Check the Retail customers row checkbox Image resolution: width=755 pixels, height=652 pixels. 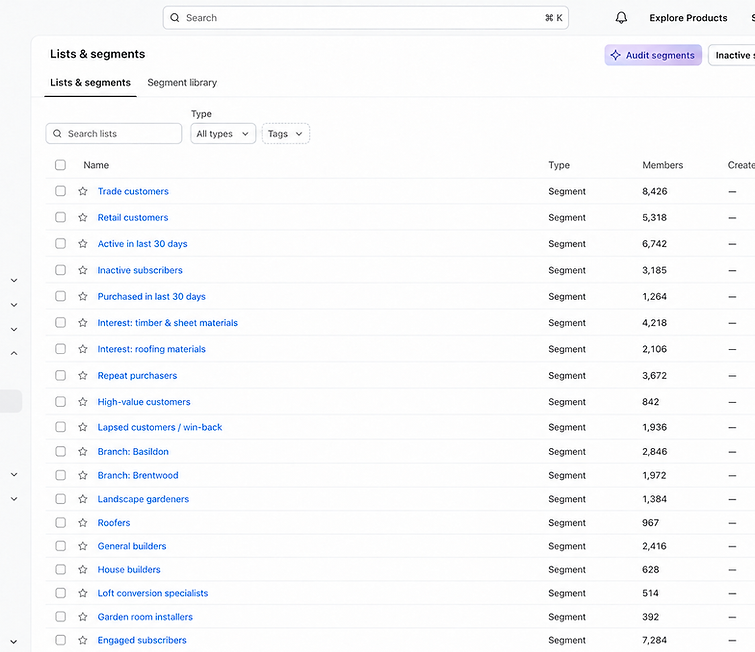(x=60, y=217)
